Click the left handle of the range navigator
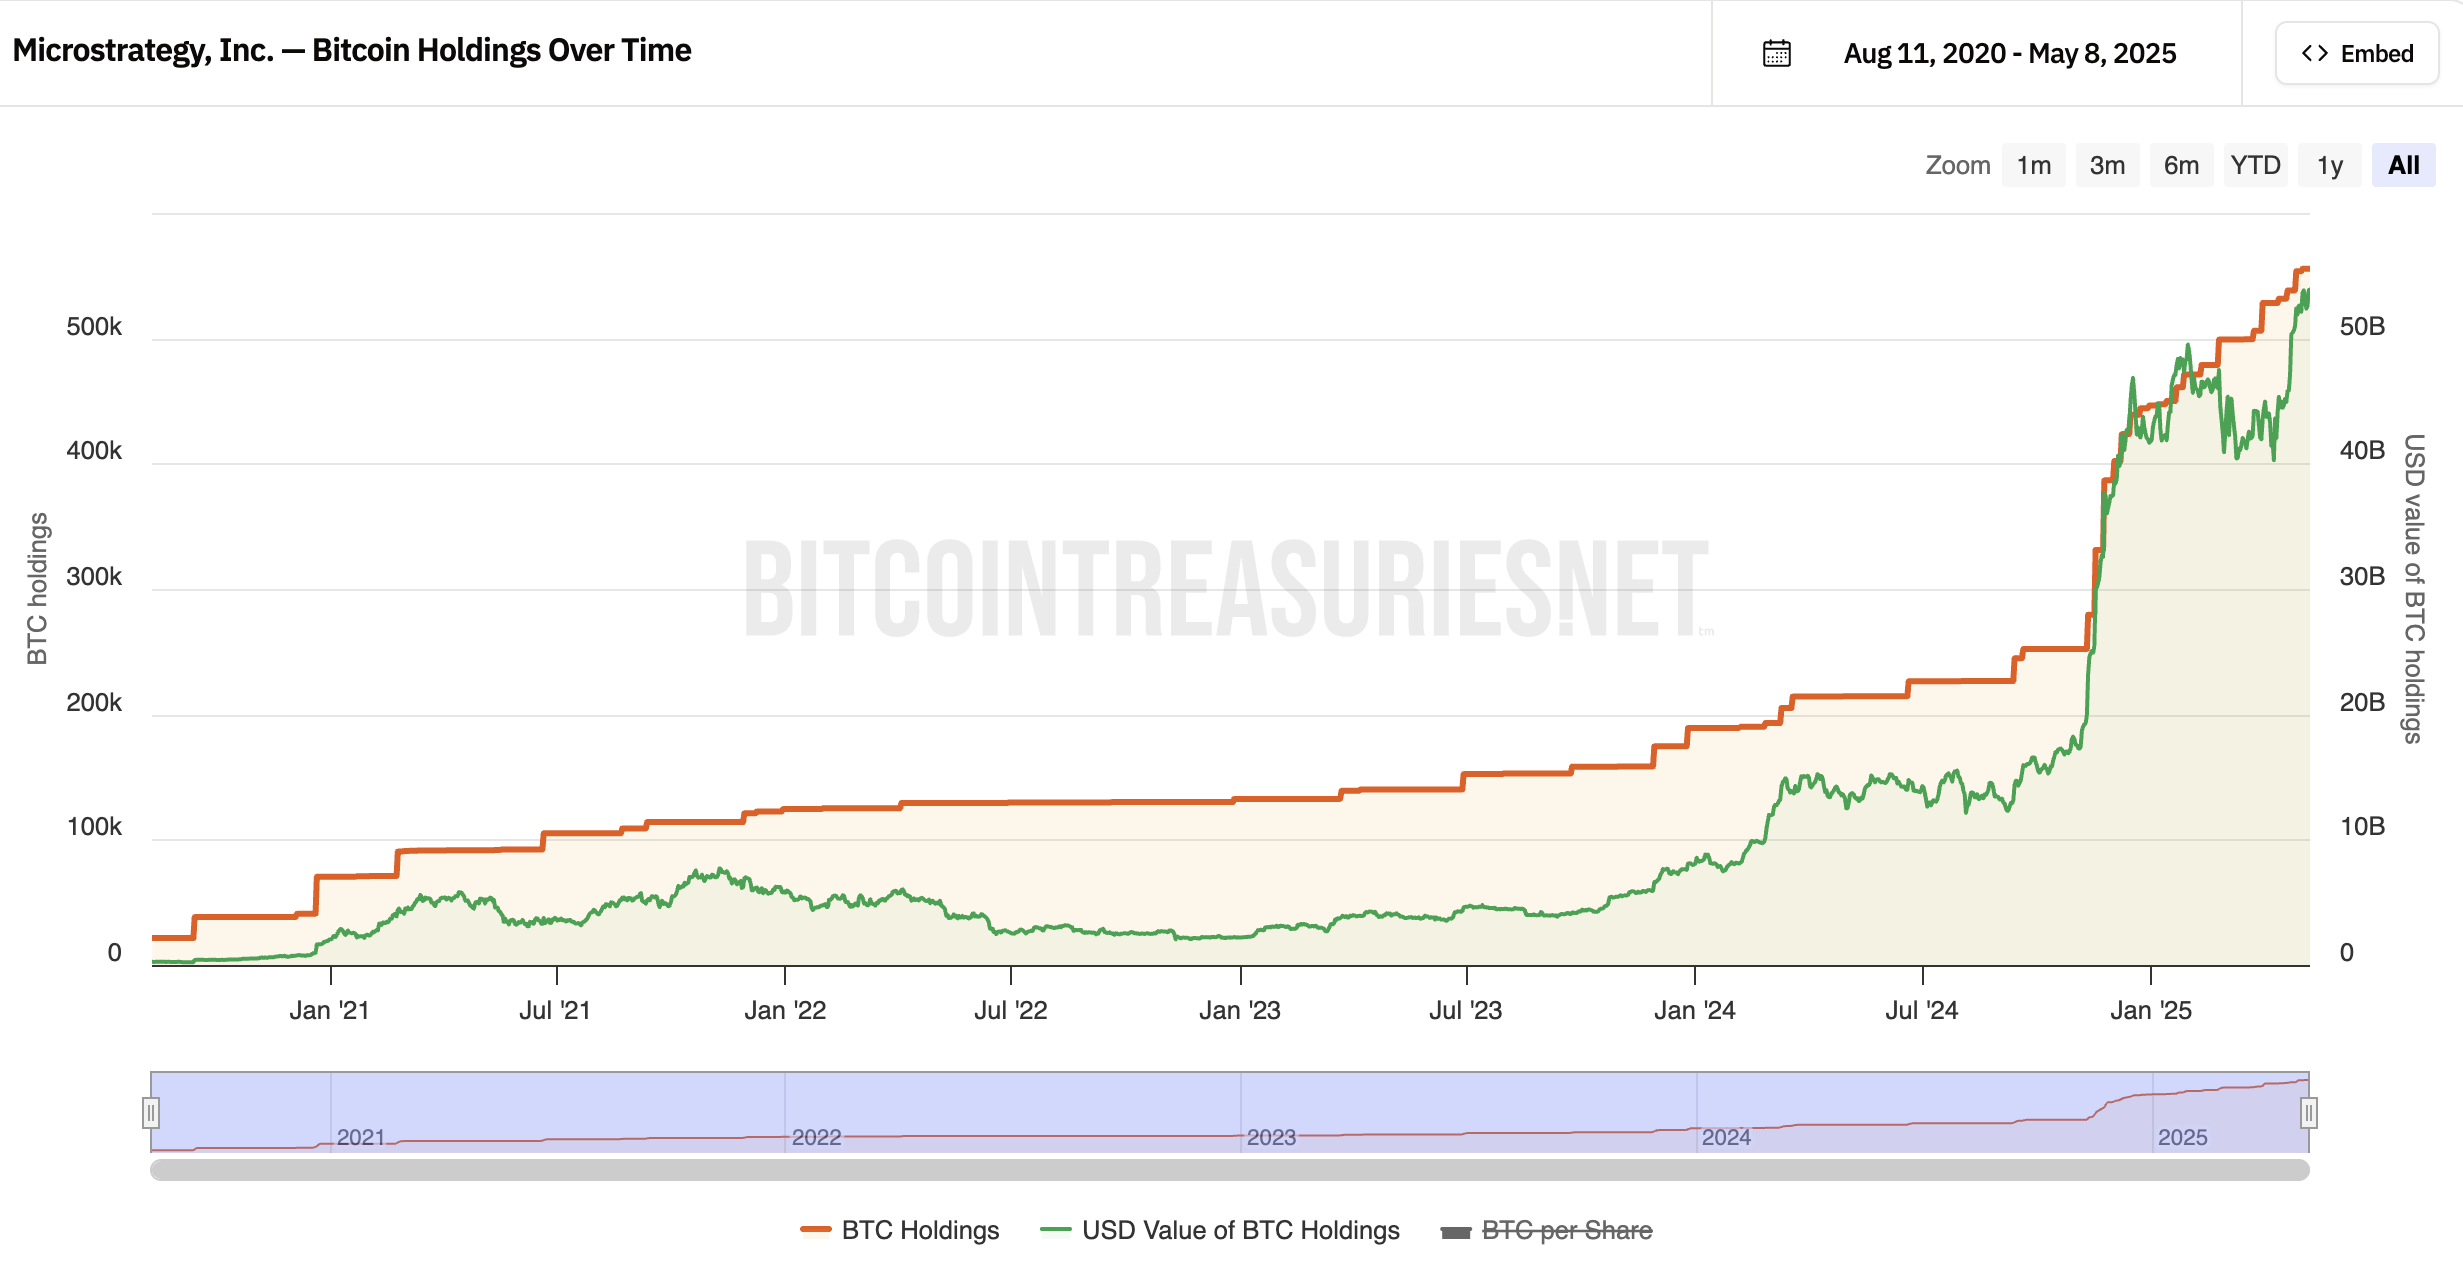Screen dimensions: 2463x1274 coord(151,1112)
